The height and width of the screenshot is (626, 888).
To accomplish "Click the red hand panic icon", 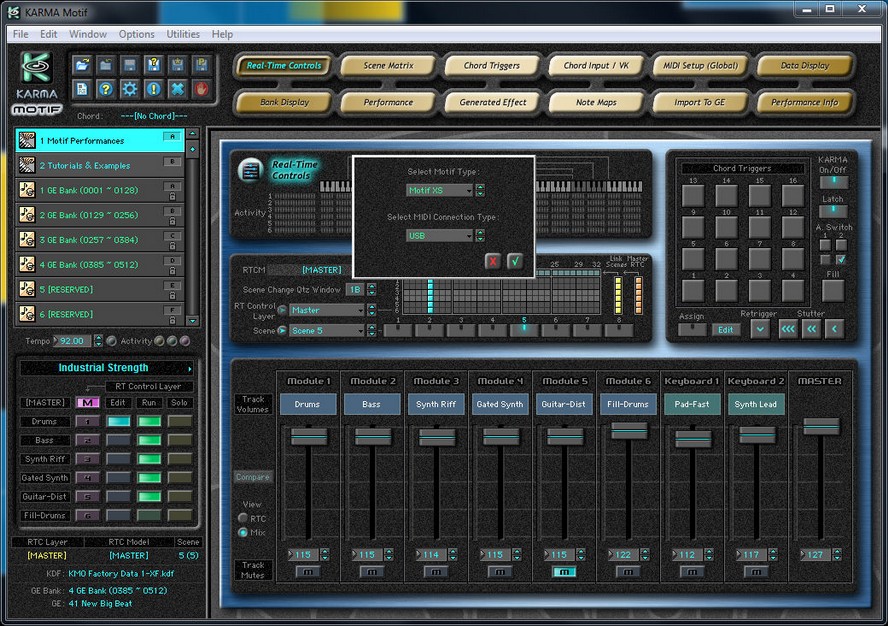I will pos(202,89).
